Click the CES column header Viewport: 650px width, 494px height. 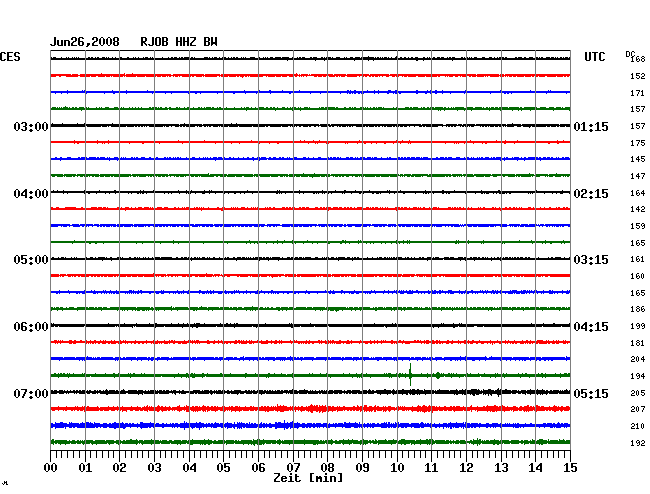coord(10,57)
